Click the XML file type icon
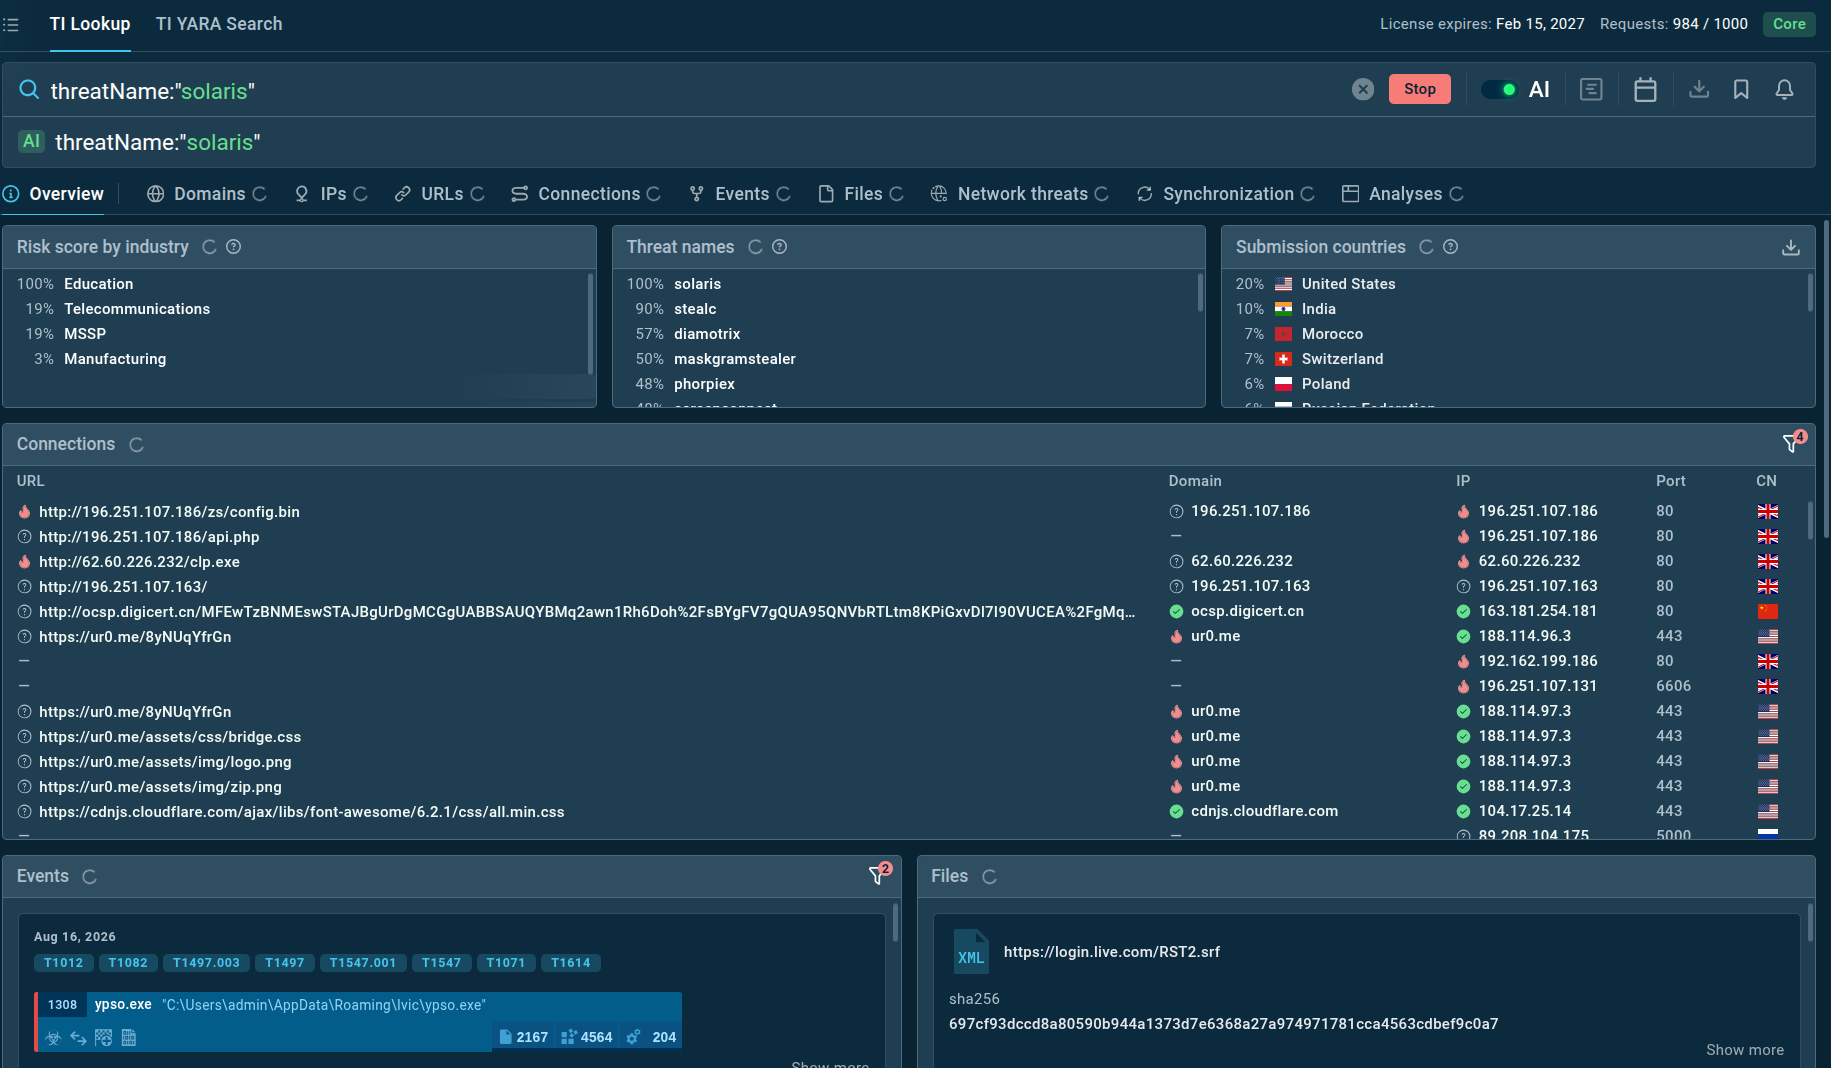1831x1068 pixels. pos(970,952)
